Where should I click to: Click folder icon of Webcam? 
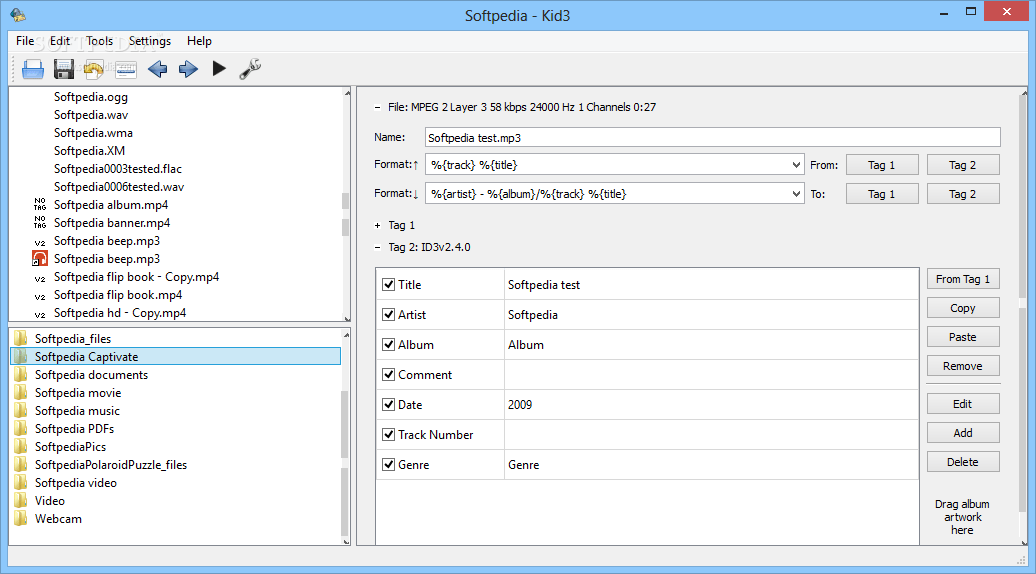point(21,519)
